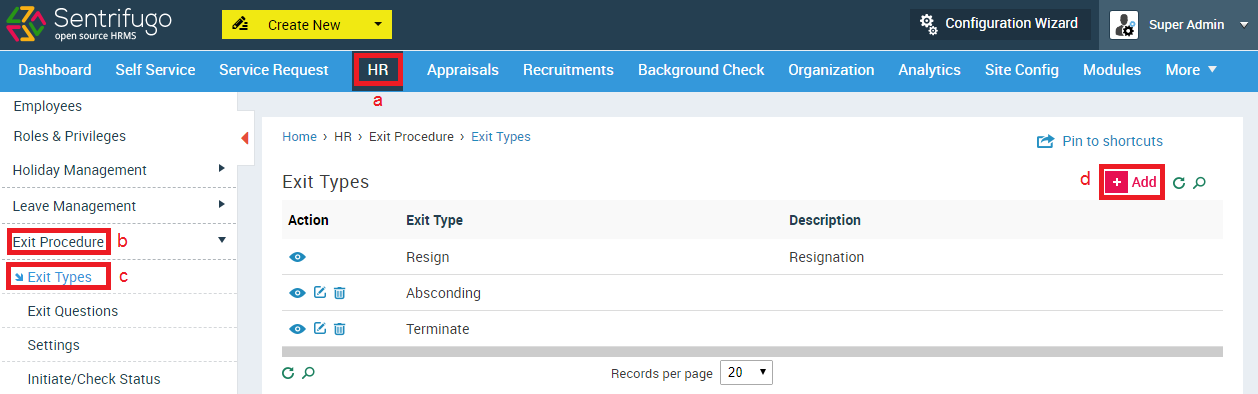
Task: Expand the Holiday Management submenu
Action: pyautogui.click(x=222, y=169)
